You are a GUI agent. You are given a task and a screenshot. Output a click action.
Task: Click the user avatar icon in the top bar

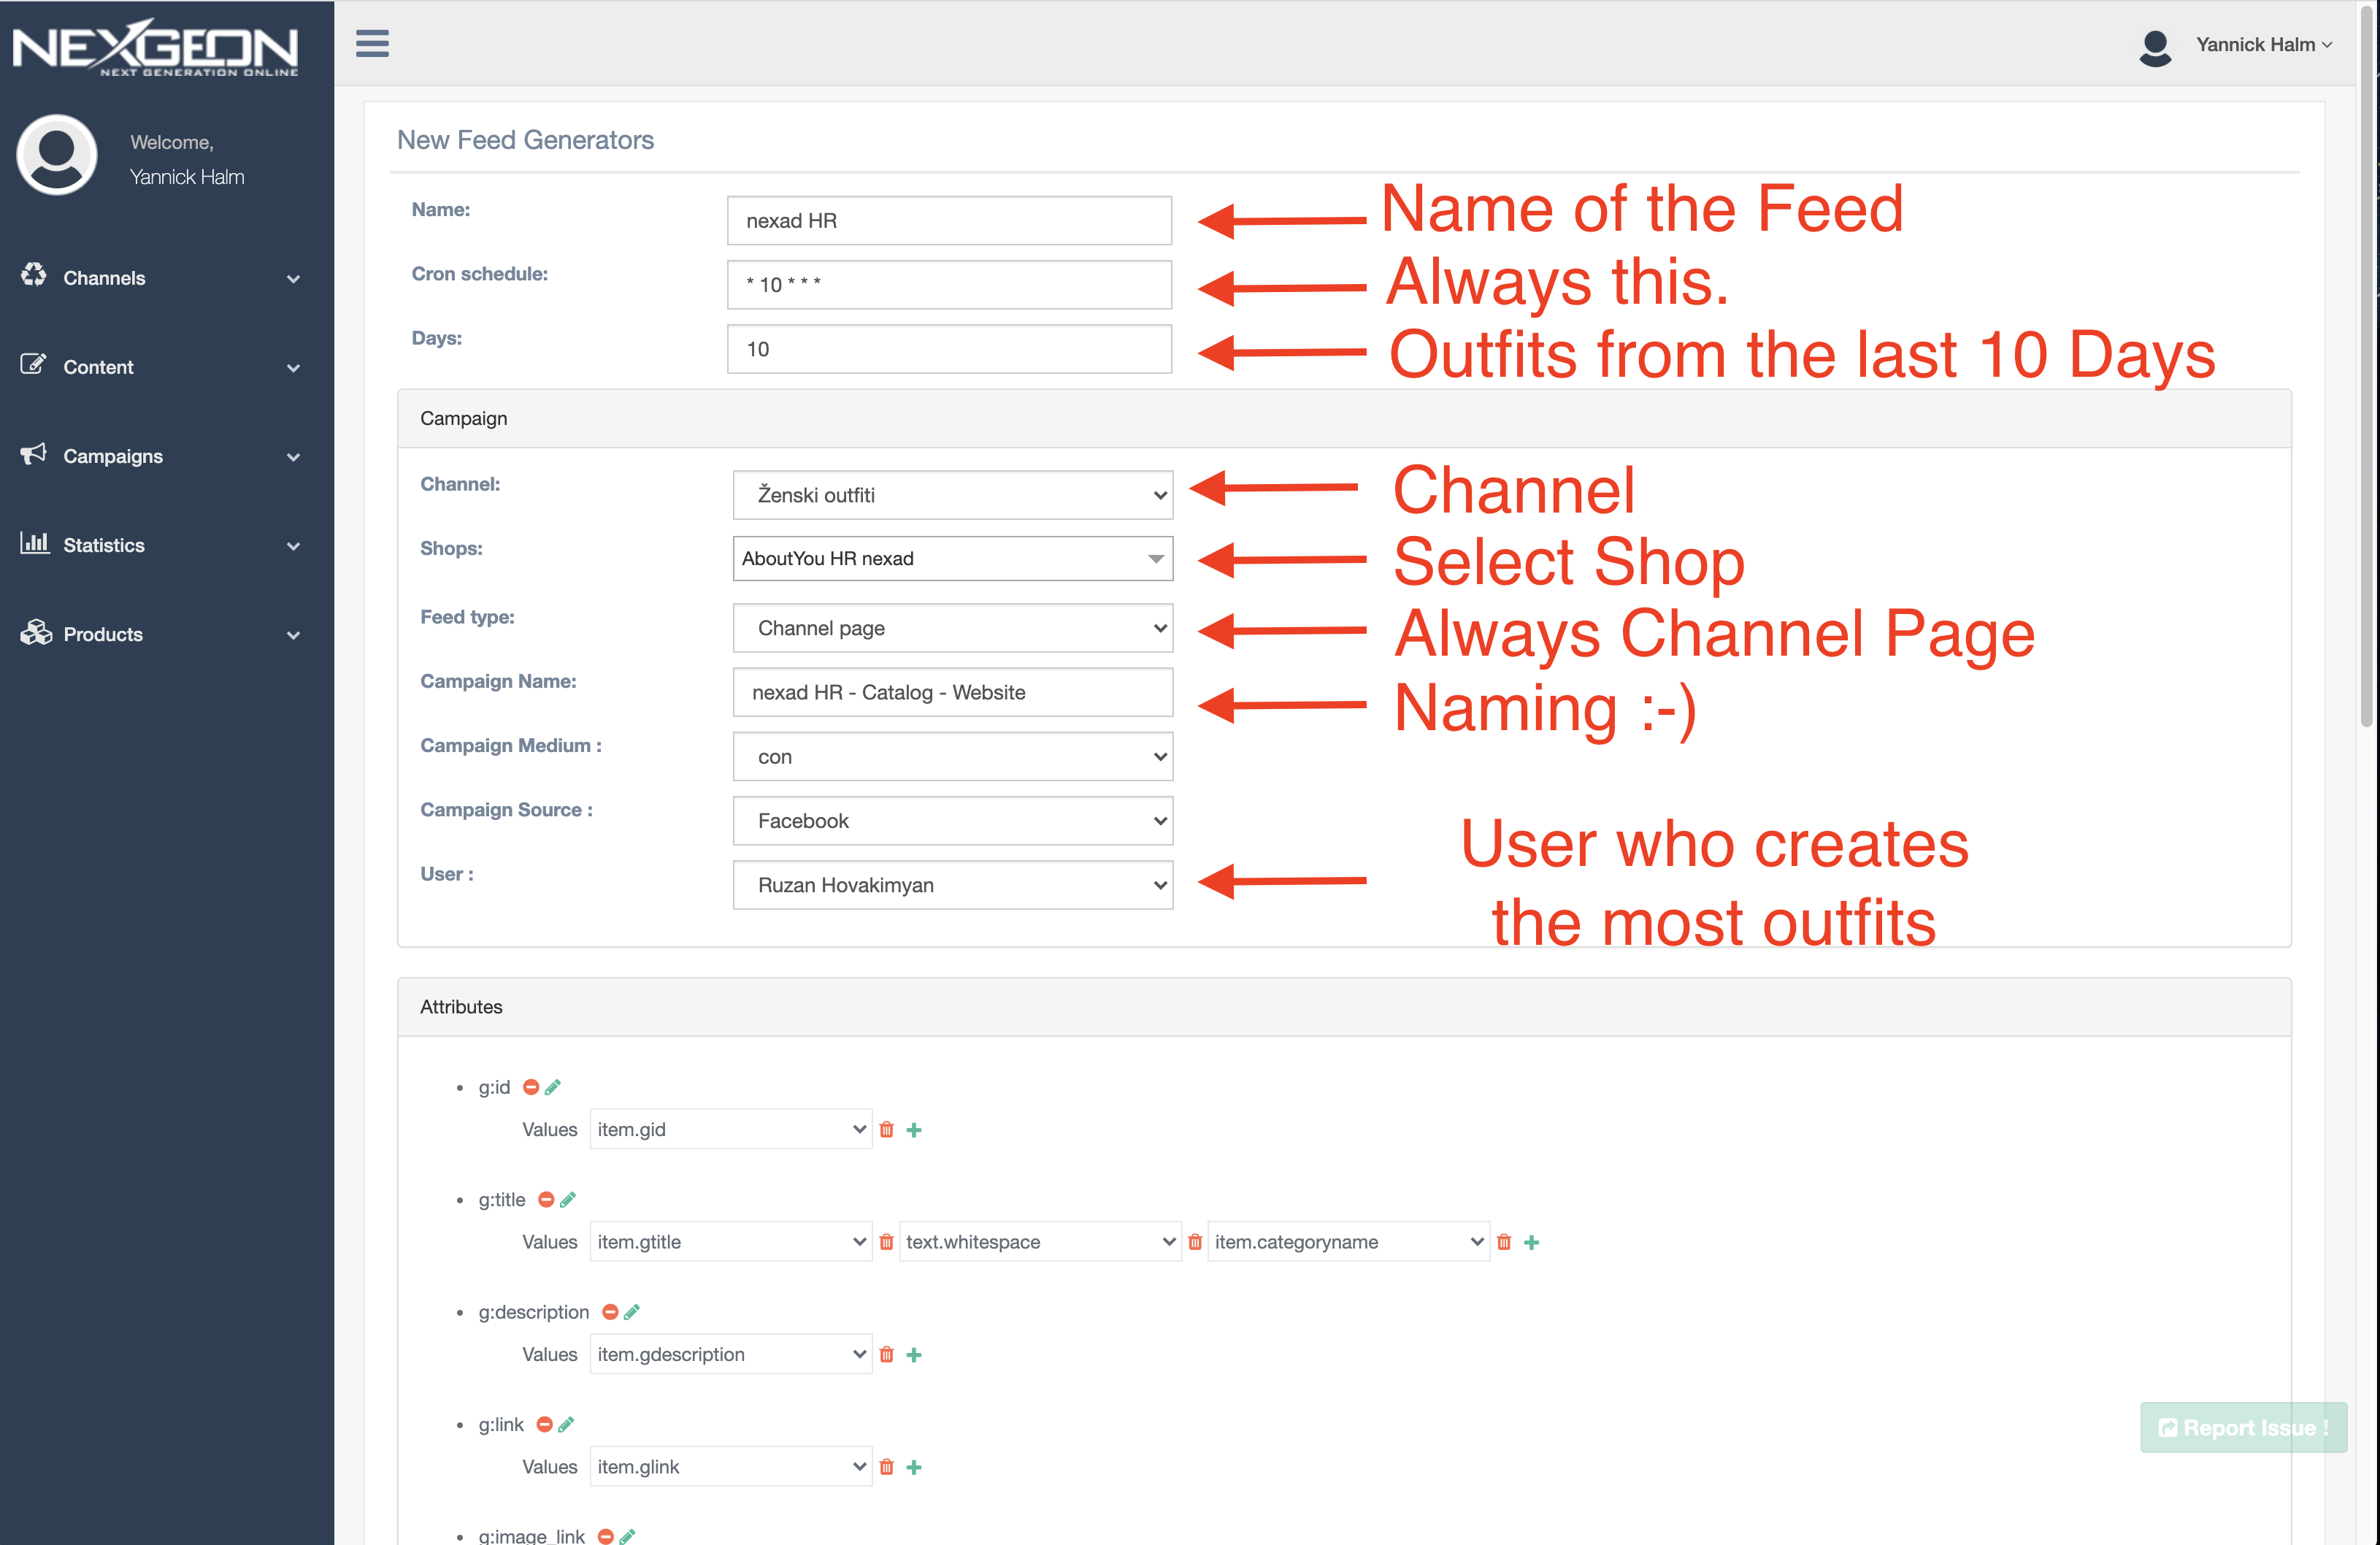tap(2156, 45)
